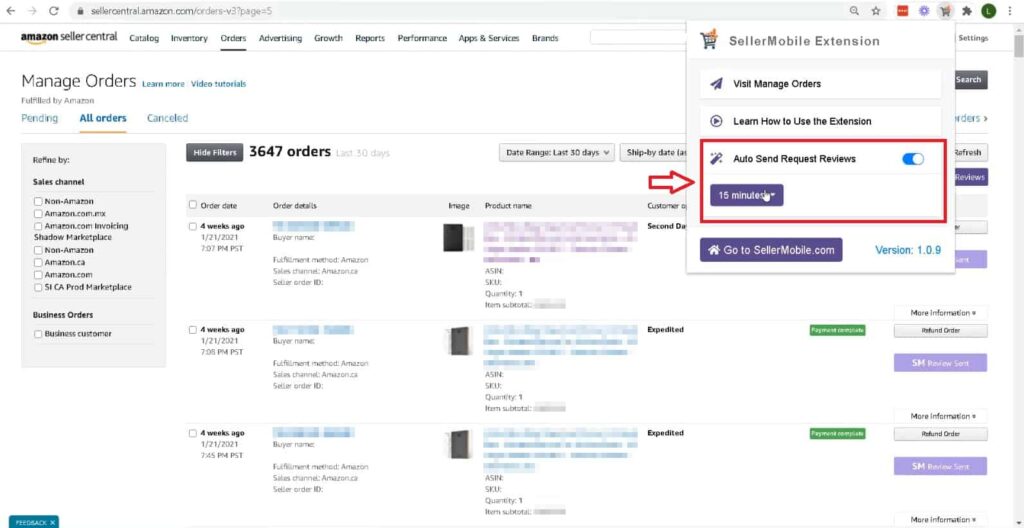1024x528 pixels.
Task: Expand More information on 7:08 PM order
Action: tap(940, 416)
